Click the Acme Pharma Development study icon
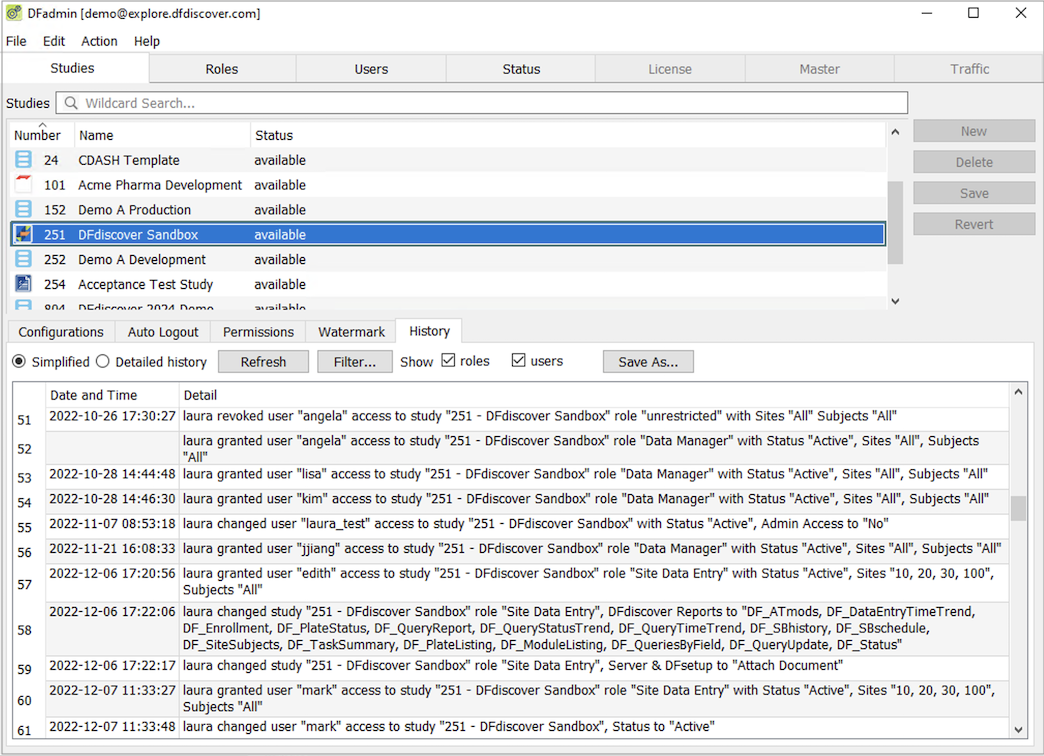Viewport: 1044px width, 756px height. point(23,185)
